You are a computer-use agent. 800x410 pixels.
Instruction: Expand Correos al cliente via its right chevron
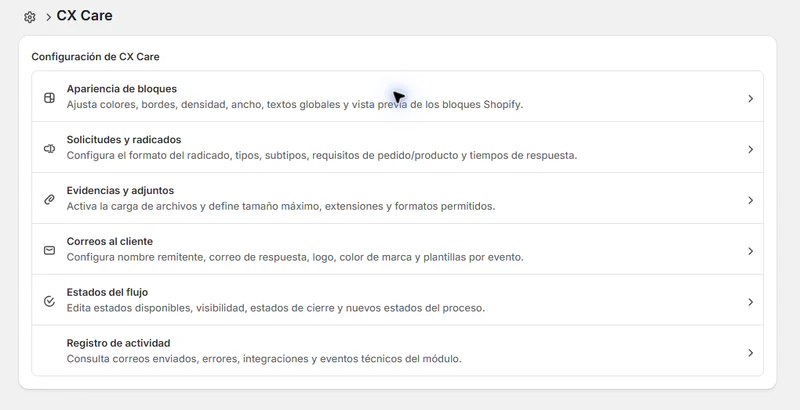(751, 251)
